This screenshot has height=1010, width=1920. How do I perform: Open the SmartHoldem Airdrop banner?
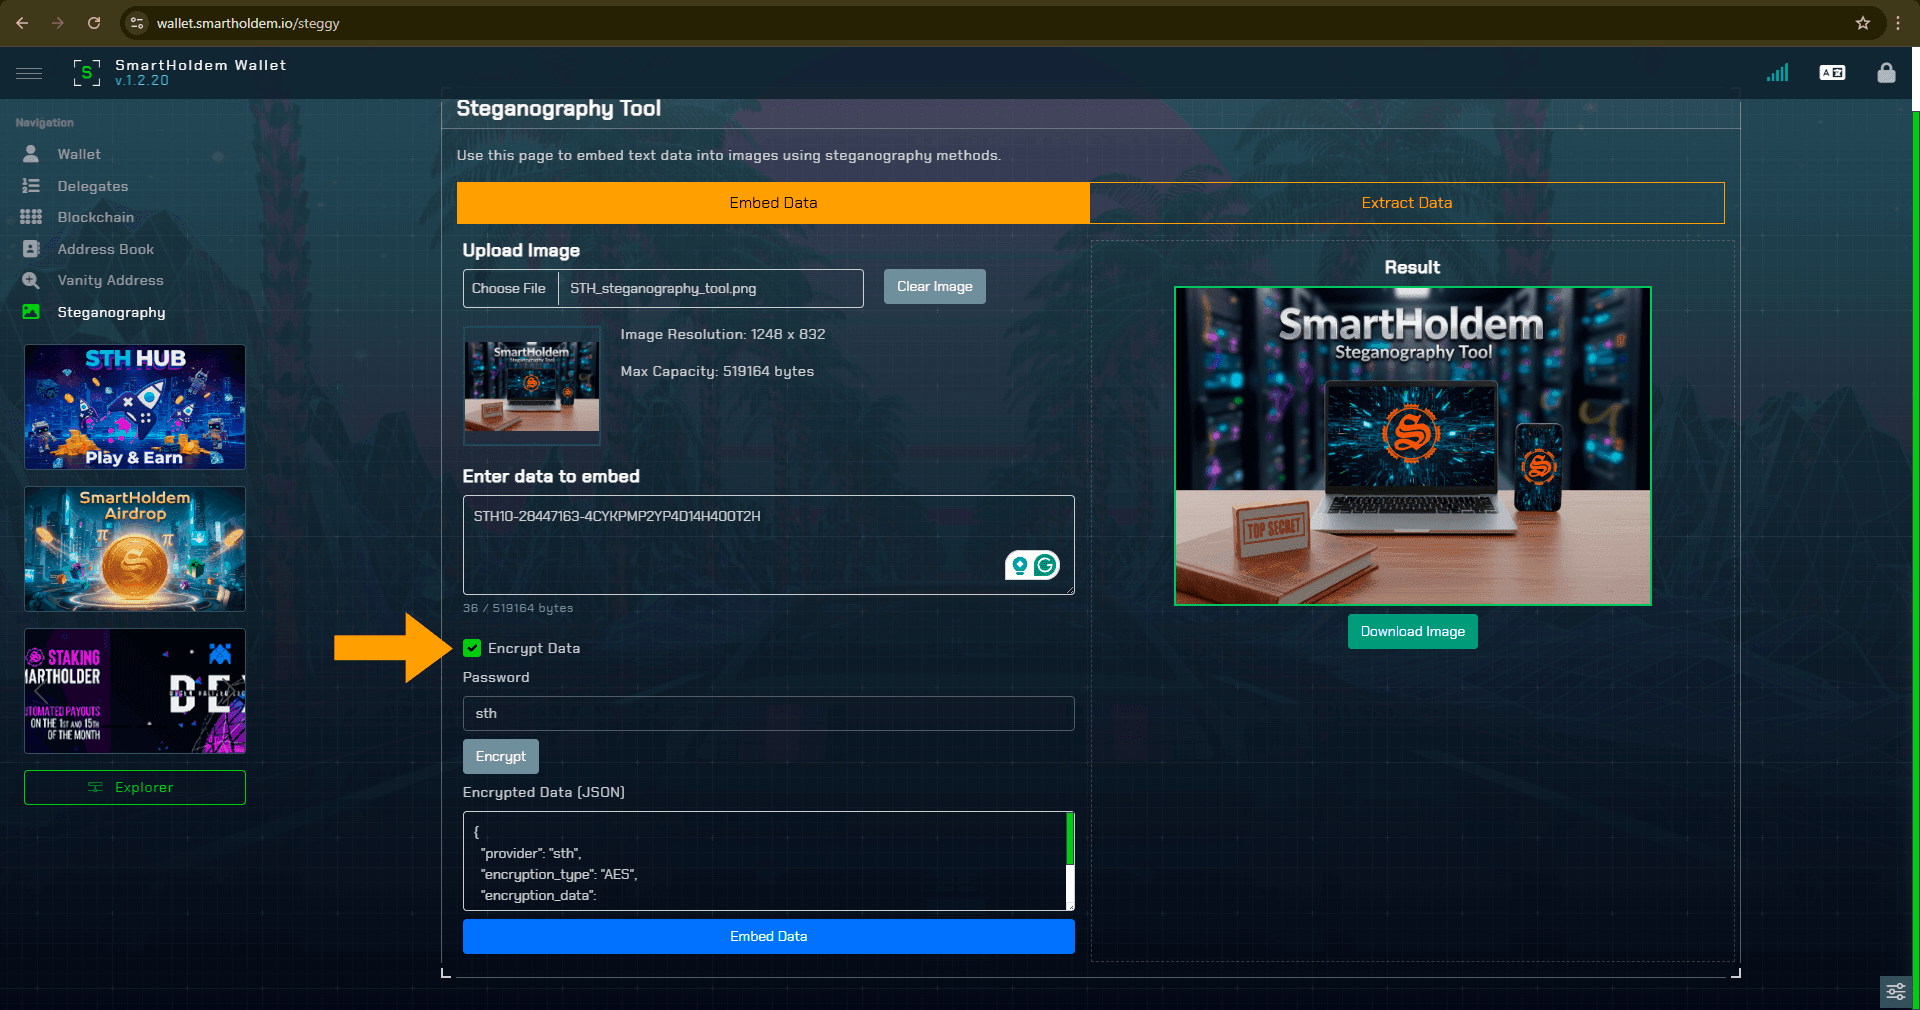(135, 549)
